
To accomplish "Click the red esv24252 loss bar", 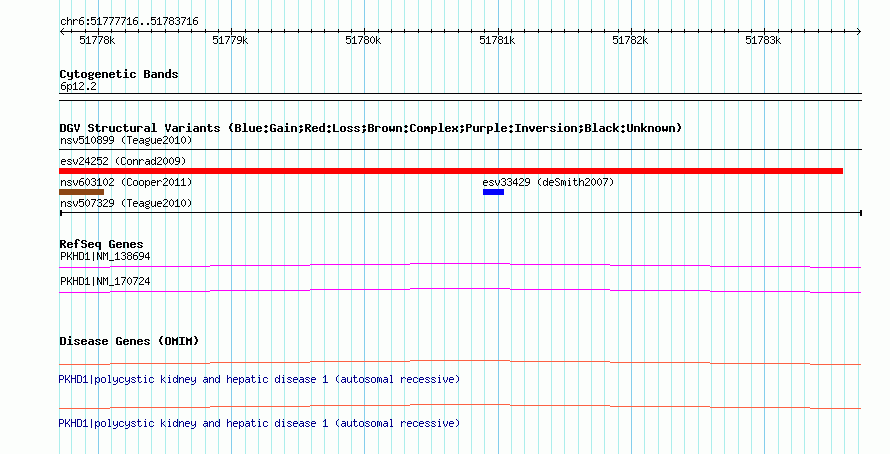I will tap(451, 171).
